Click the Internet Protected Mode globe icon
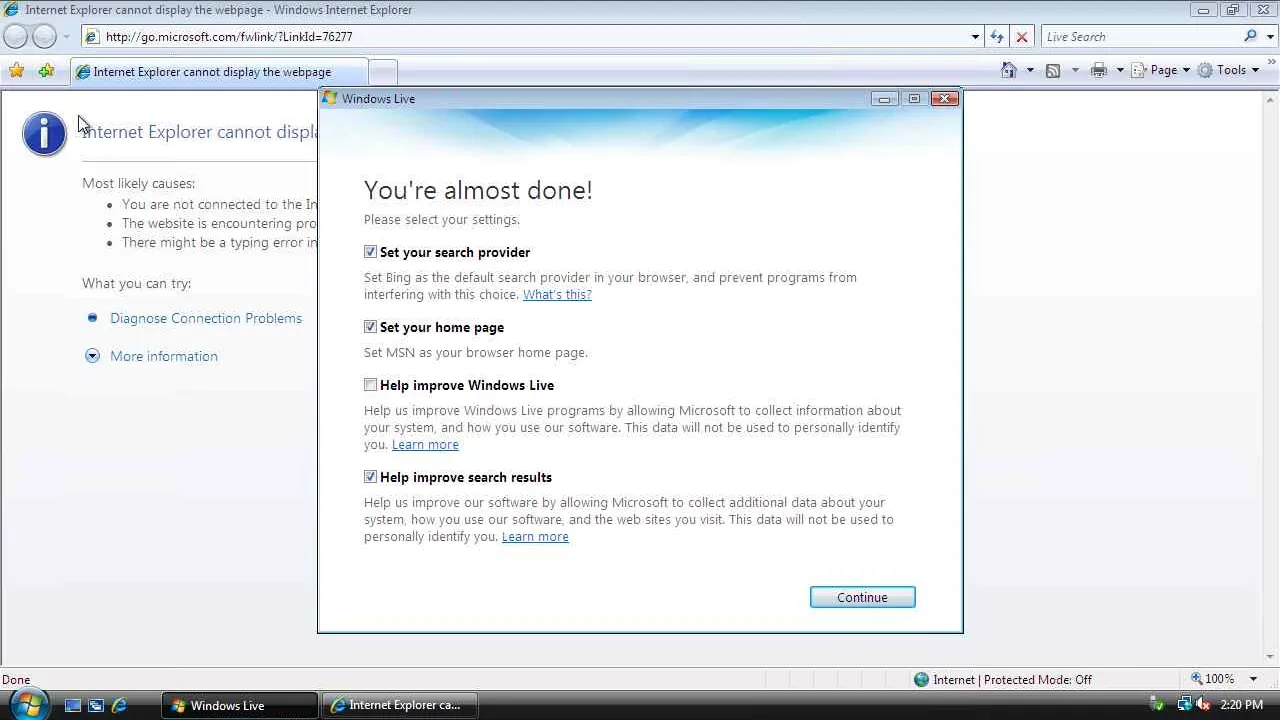The image size is (1280, 720). 921,680
